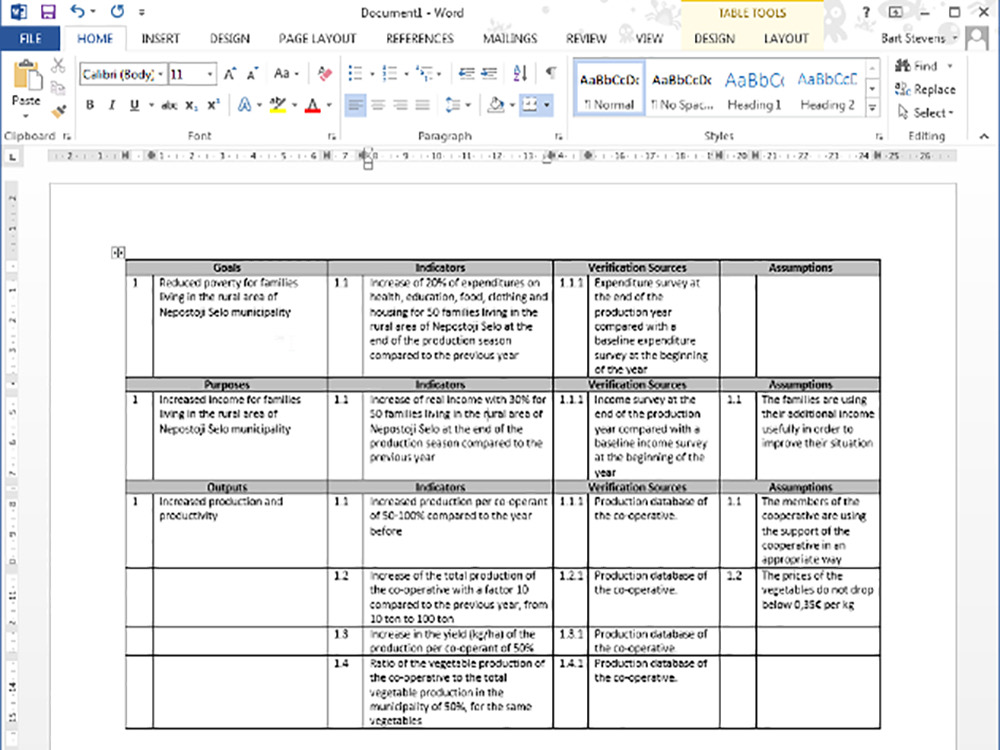Toggle italic formatting
This screenshot has width=1000, height=750.
pos(112,105)
